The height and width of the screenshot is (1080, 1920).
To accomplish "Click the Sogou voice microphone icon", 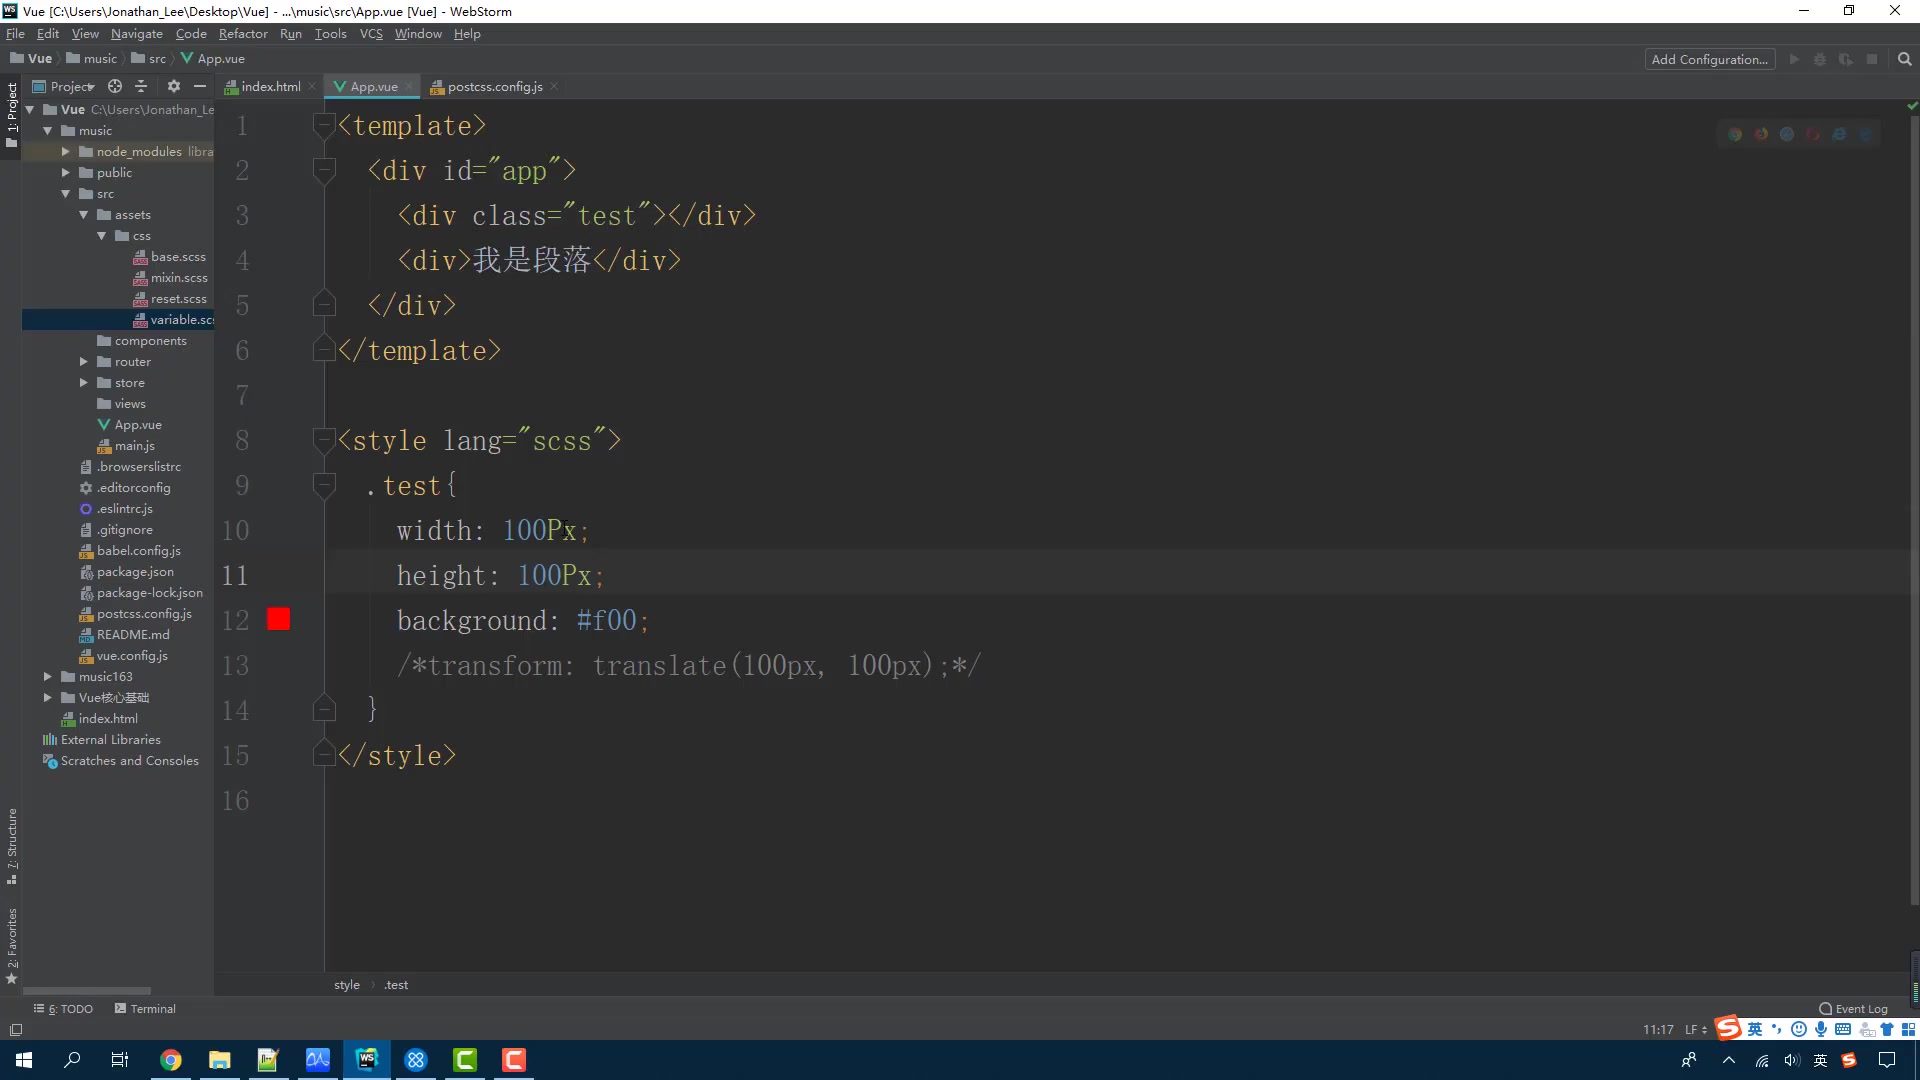I will tap(1821, 1029).
